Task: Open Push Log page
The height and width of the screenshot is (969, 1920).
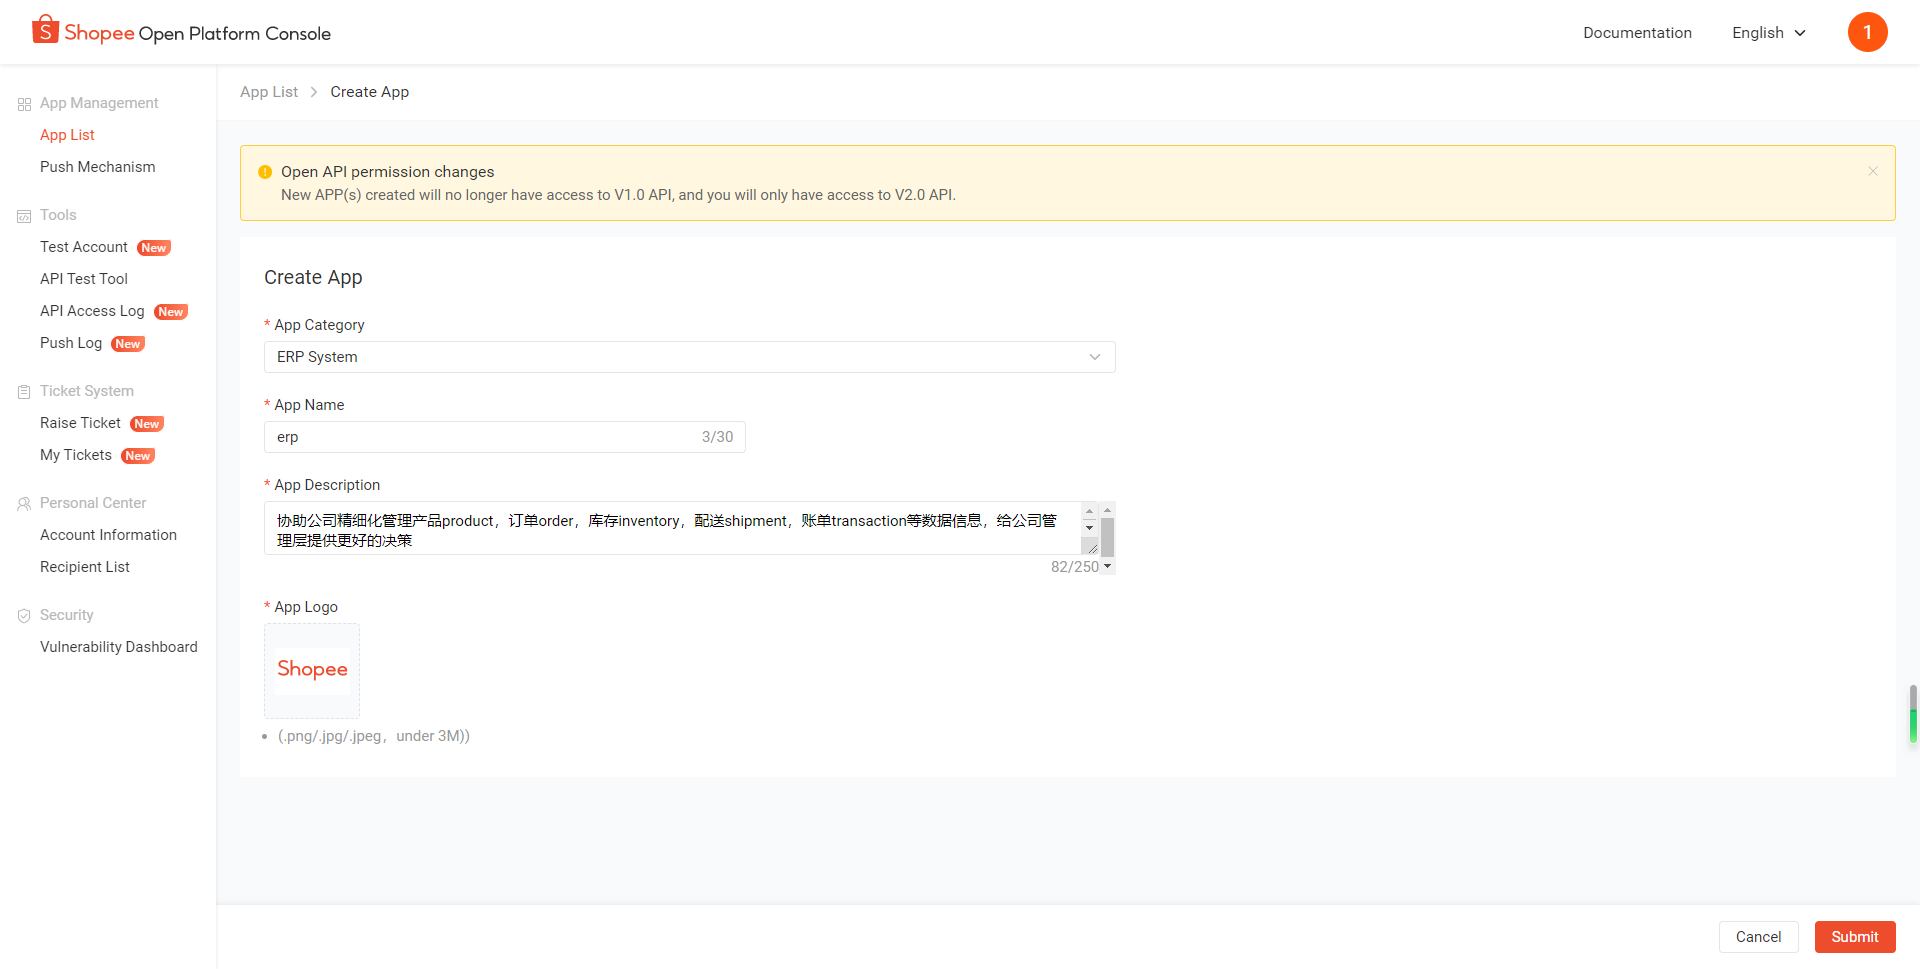Action: (71, 343)
